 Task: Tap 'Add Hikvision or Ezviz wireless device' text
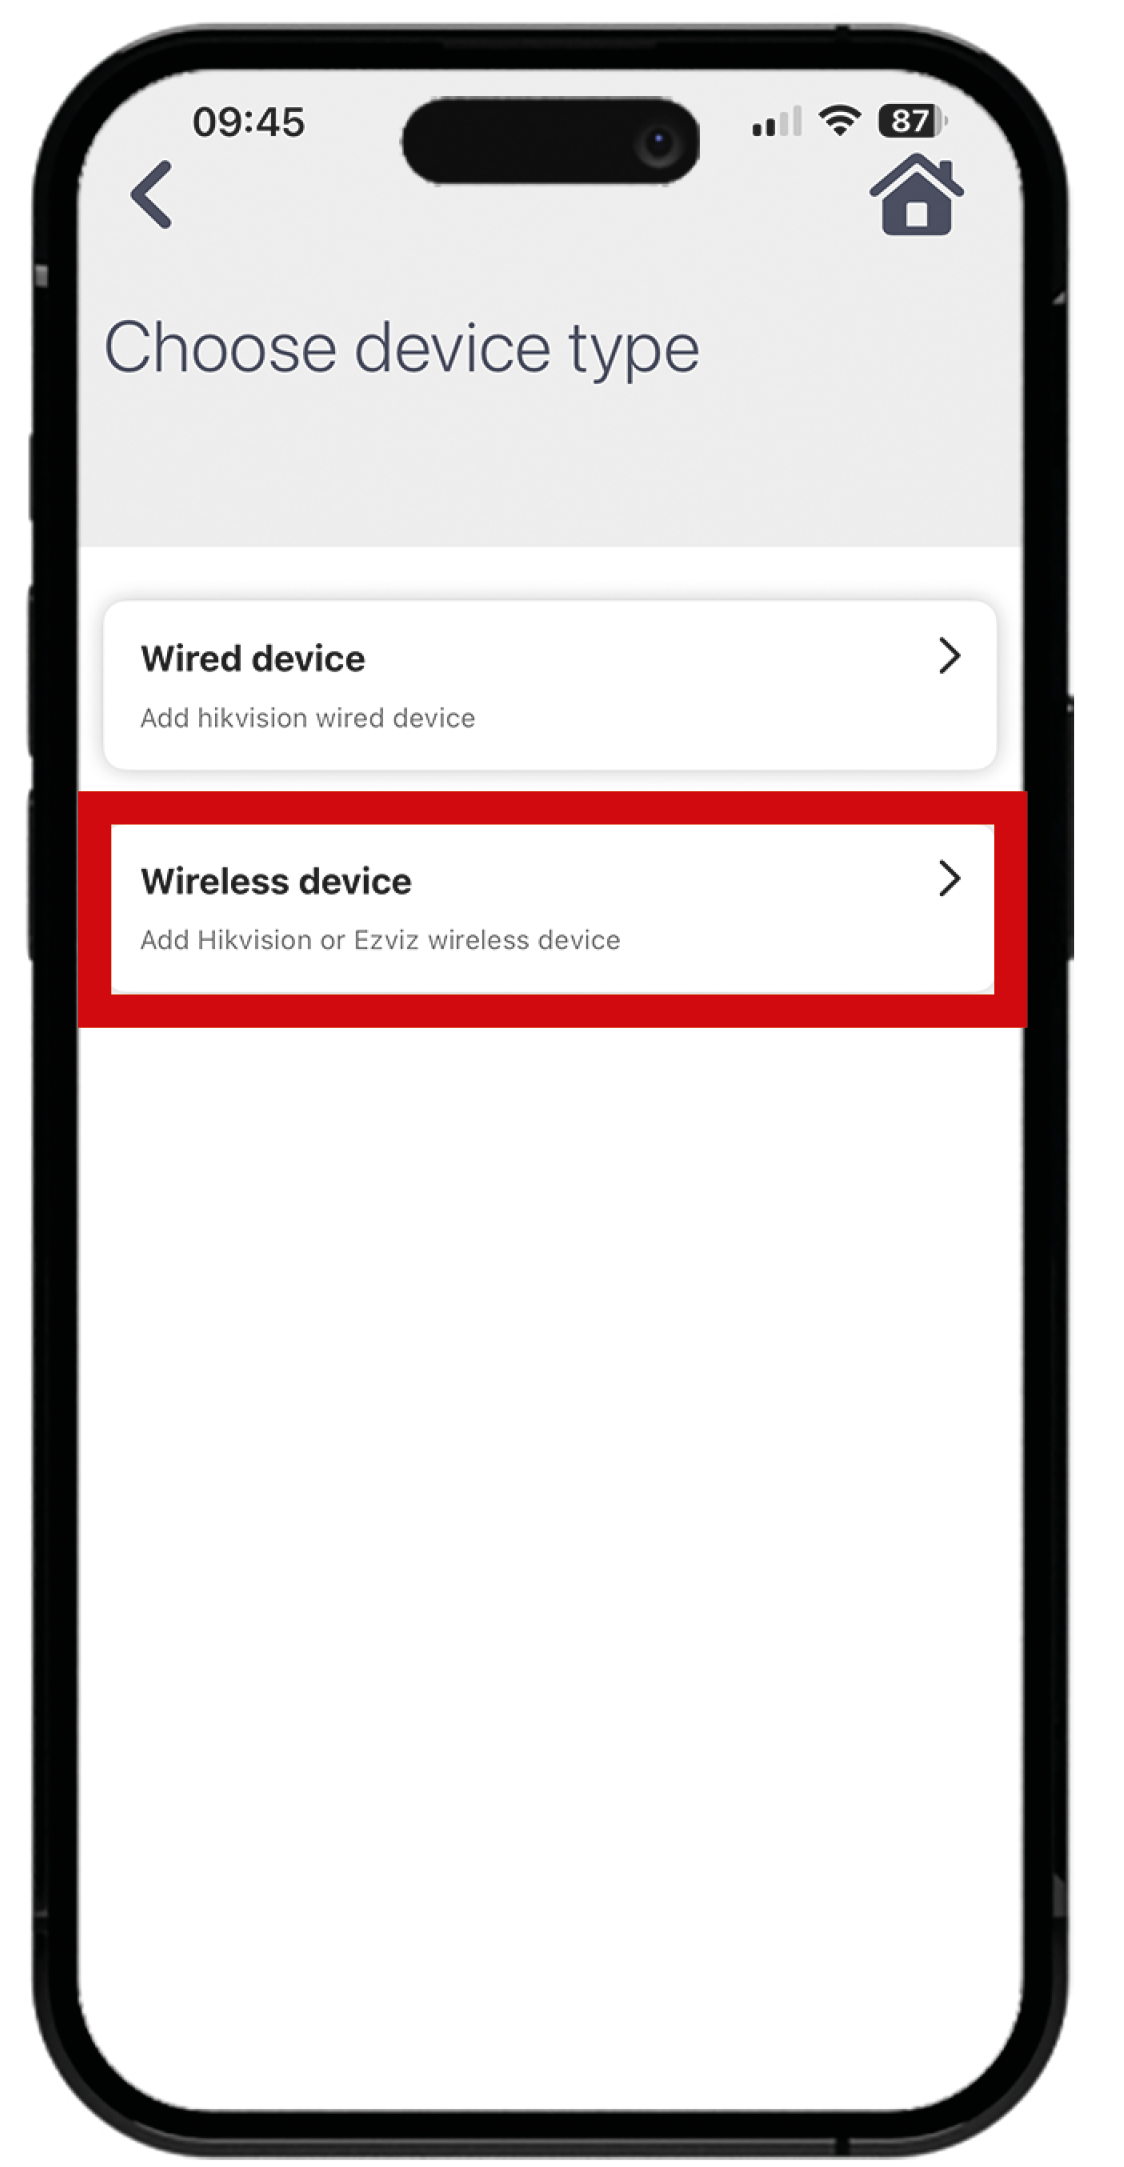(380, 940)
